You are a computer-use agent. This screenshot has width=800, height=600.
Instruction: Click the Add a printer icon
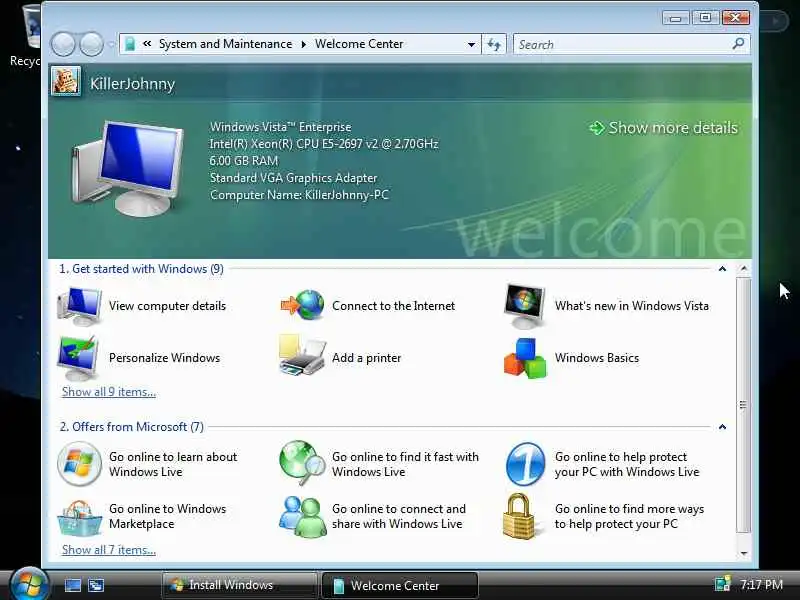302,355
